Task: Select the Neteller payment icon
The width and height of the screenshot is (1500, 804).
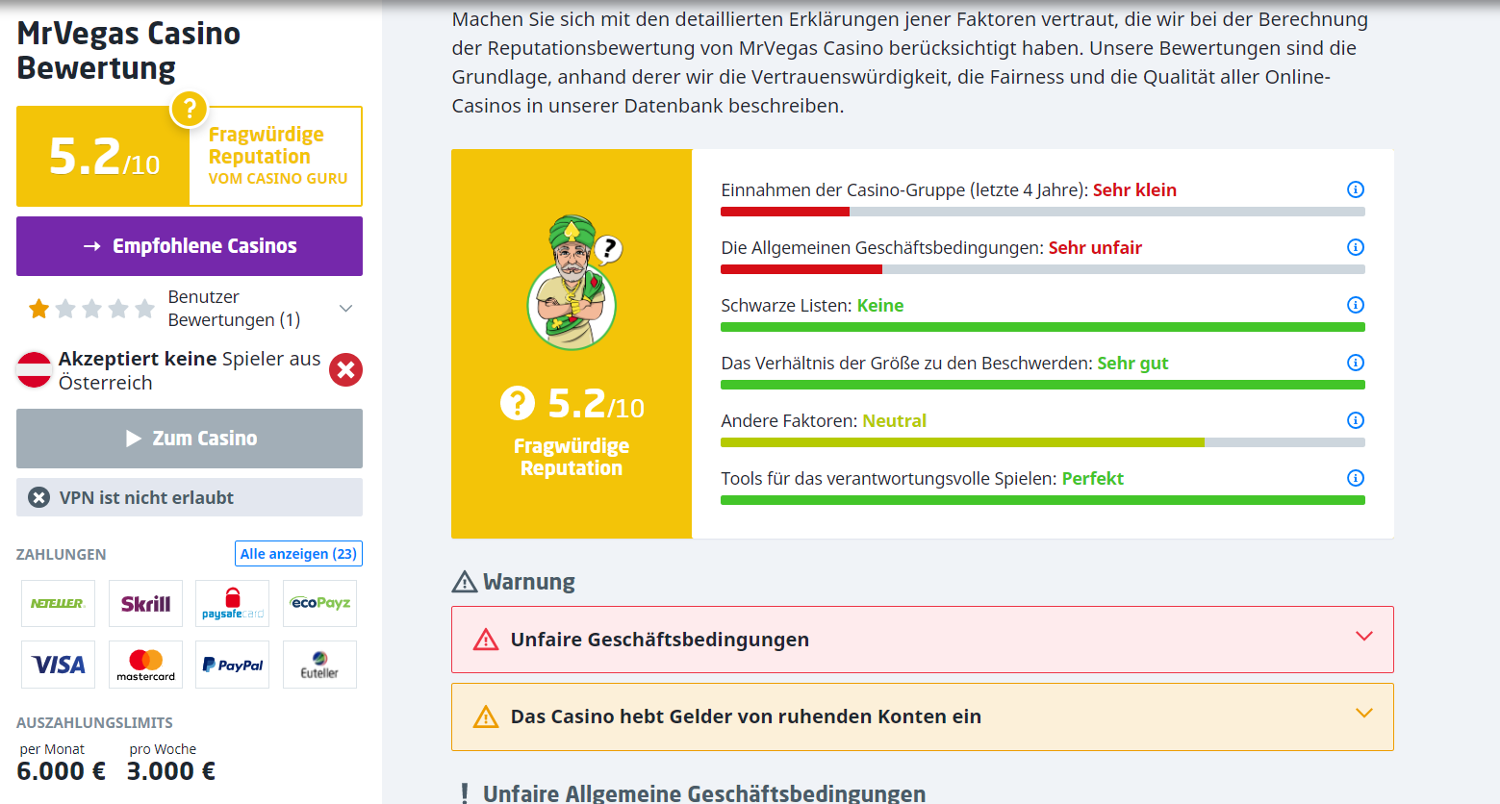Action: [x=57, y=603]
